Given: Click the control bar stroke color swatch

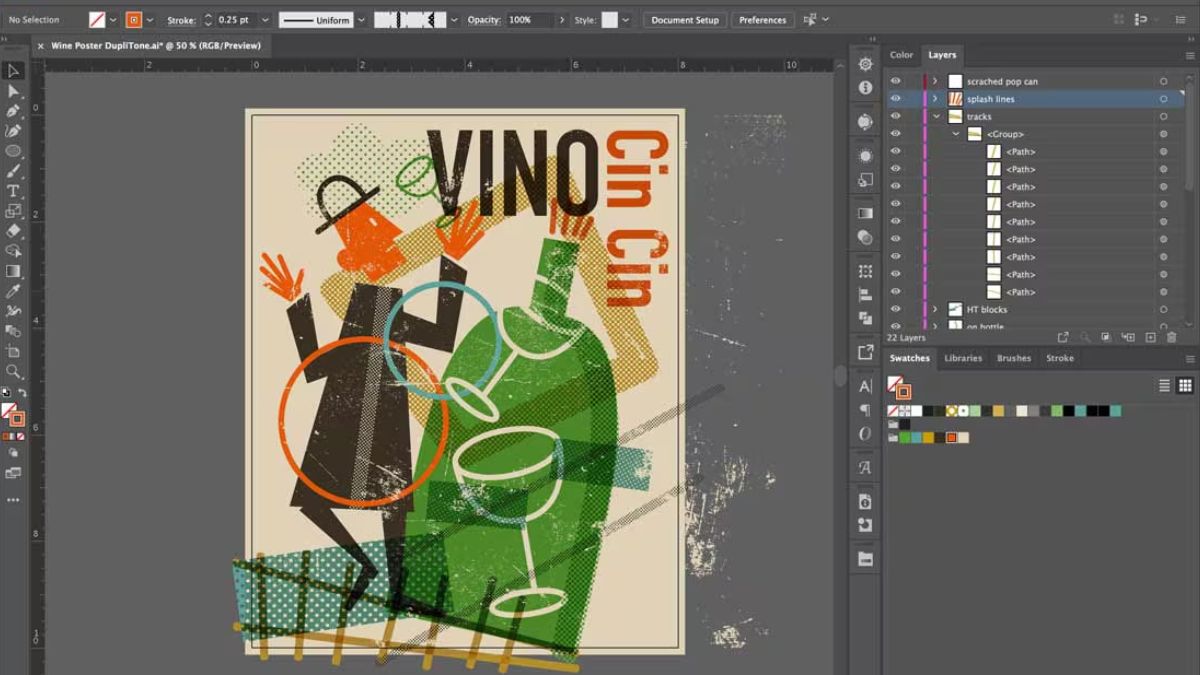Looking at the screenshot, I should (x=134, y=20).
